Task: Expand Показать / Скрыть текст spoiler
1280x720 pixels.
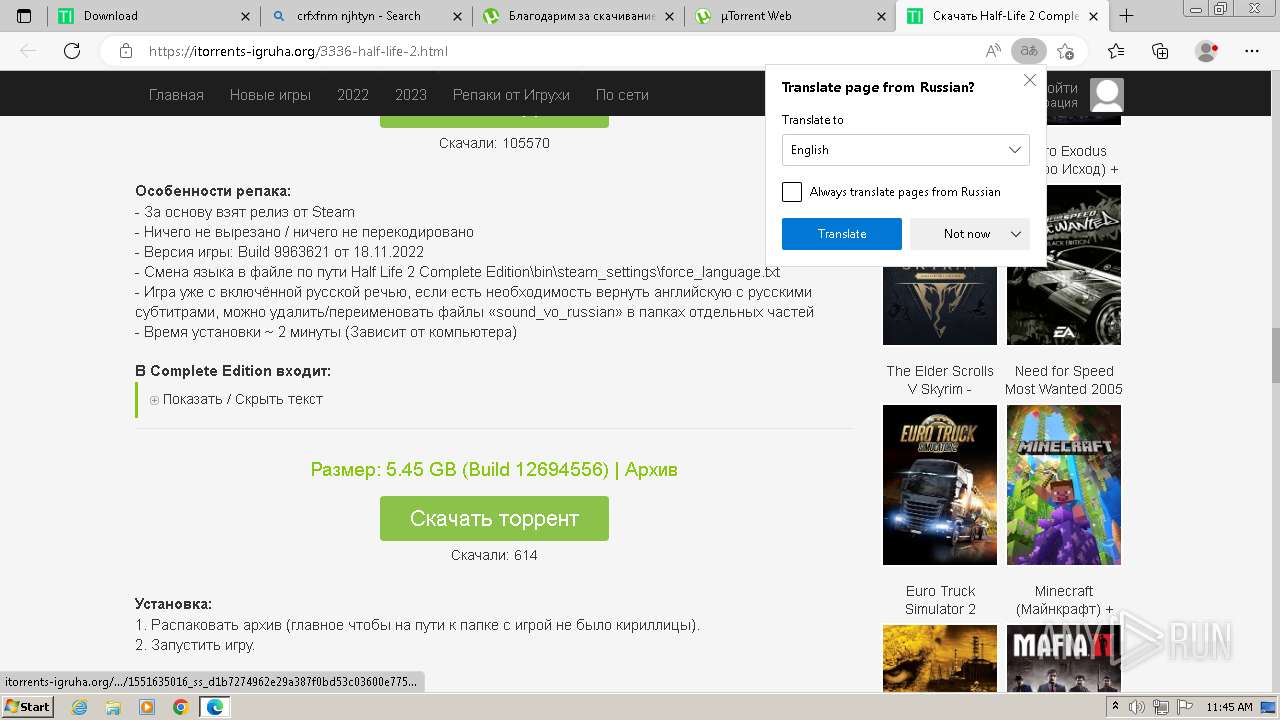Action: (x=236, y=399)
